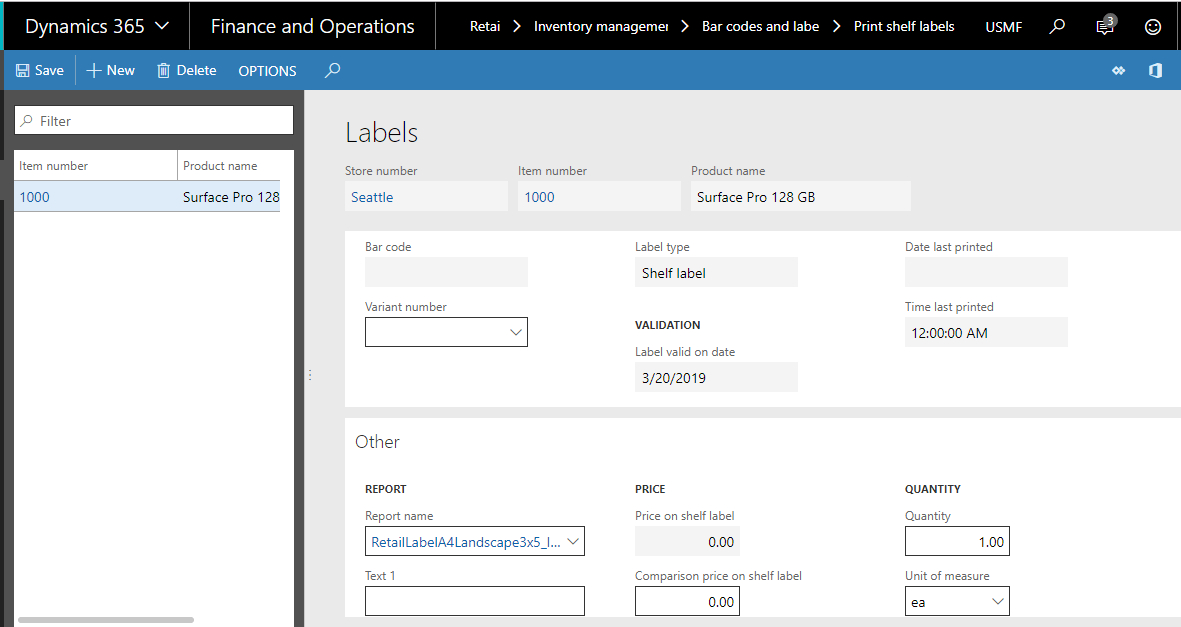Open in Office apps icon
This screenshot has height=627, width=1181.
(1155, 71)
